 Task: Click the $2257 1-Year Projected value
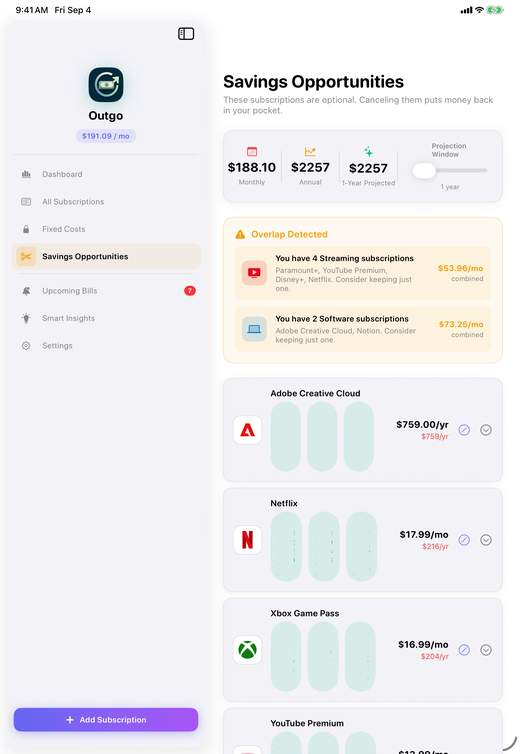pyautogui.click(x=368, y=168)
